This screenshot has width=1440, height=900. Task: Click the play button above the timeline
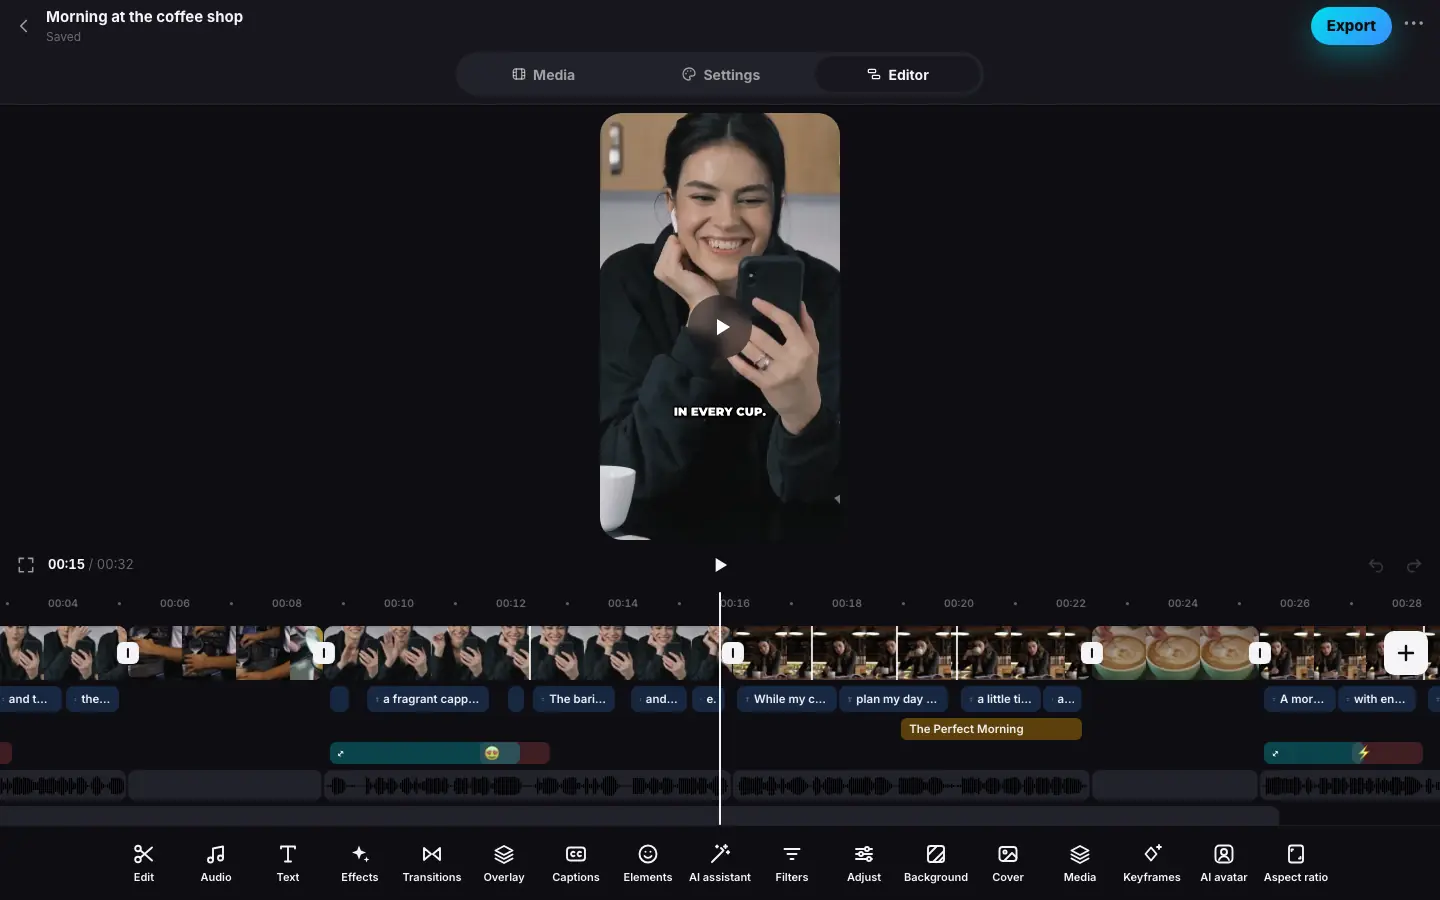[x=720, y=565]
